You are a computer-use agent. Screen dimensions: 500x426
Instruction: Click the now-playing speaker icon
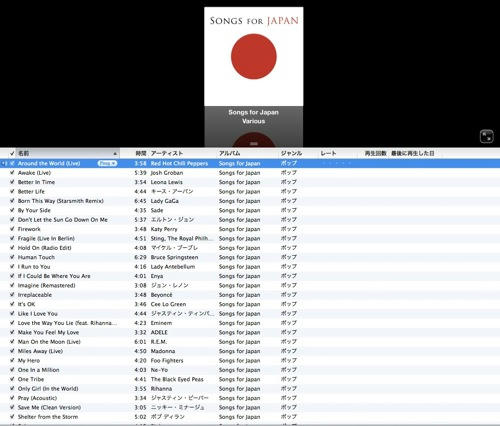point(4,163)
